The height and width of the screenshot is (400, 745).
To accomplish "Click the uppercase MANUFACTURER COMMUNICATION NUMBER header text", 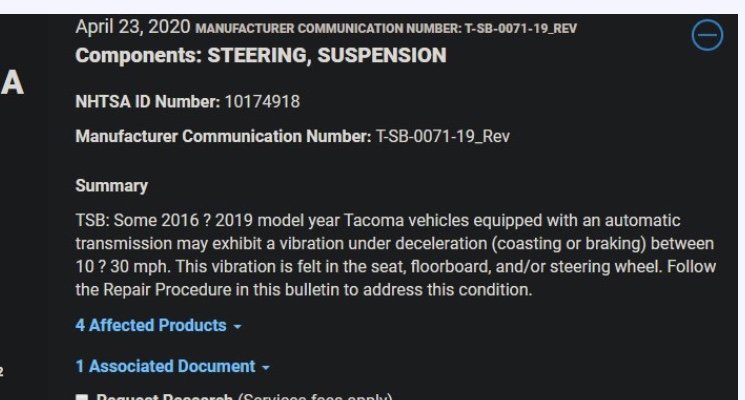I will point(386,29).
